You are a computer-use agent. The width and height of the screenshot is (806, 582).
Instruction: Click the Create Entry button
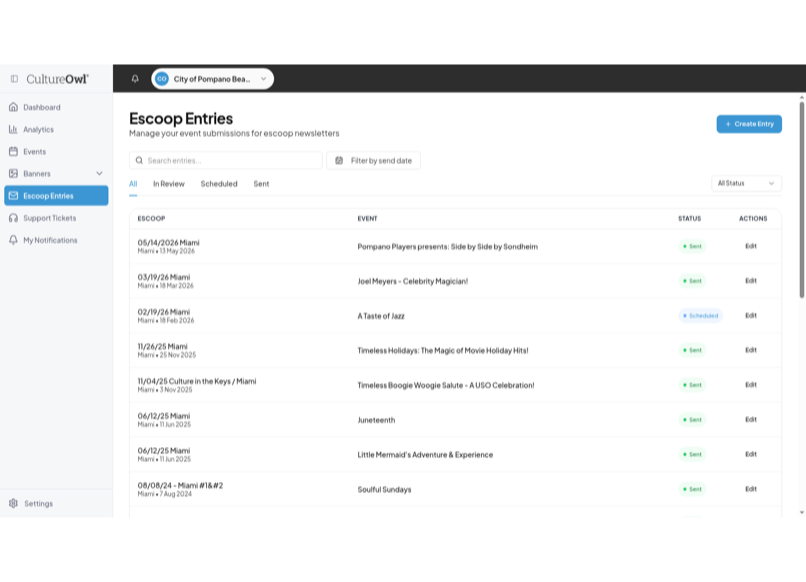[x=749, y=124]
